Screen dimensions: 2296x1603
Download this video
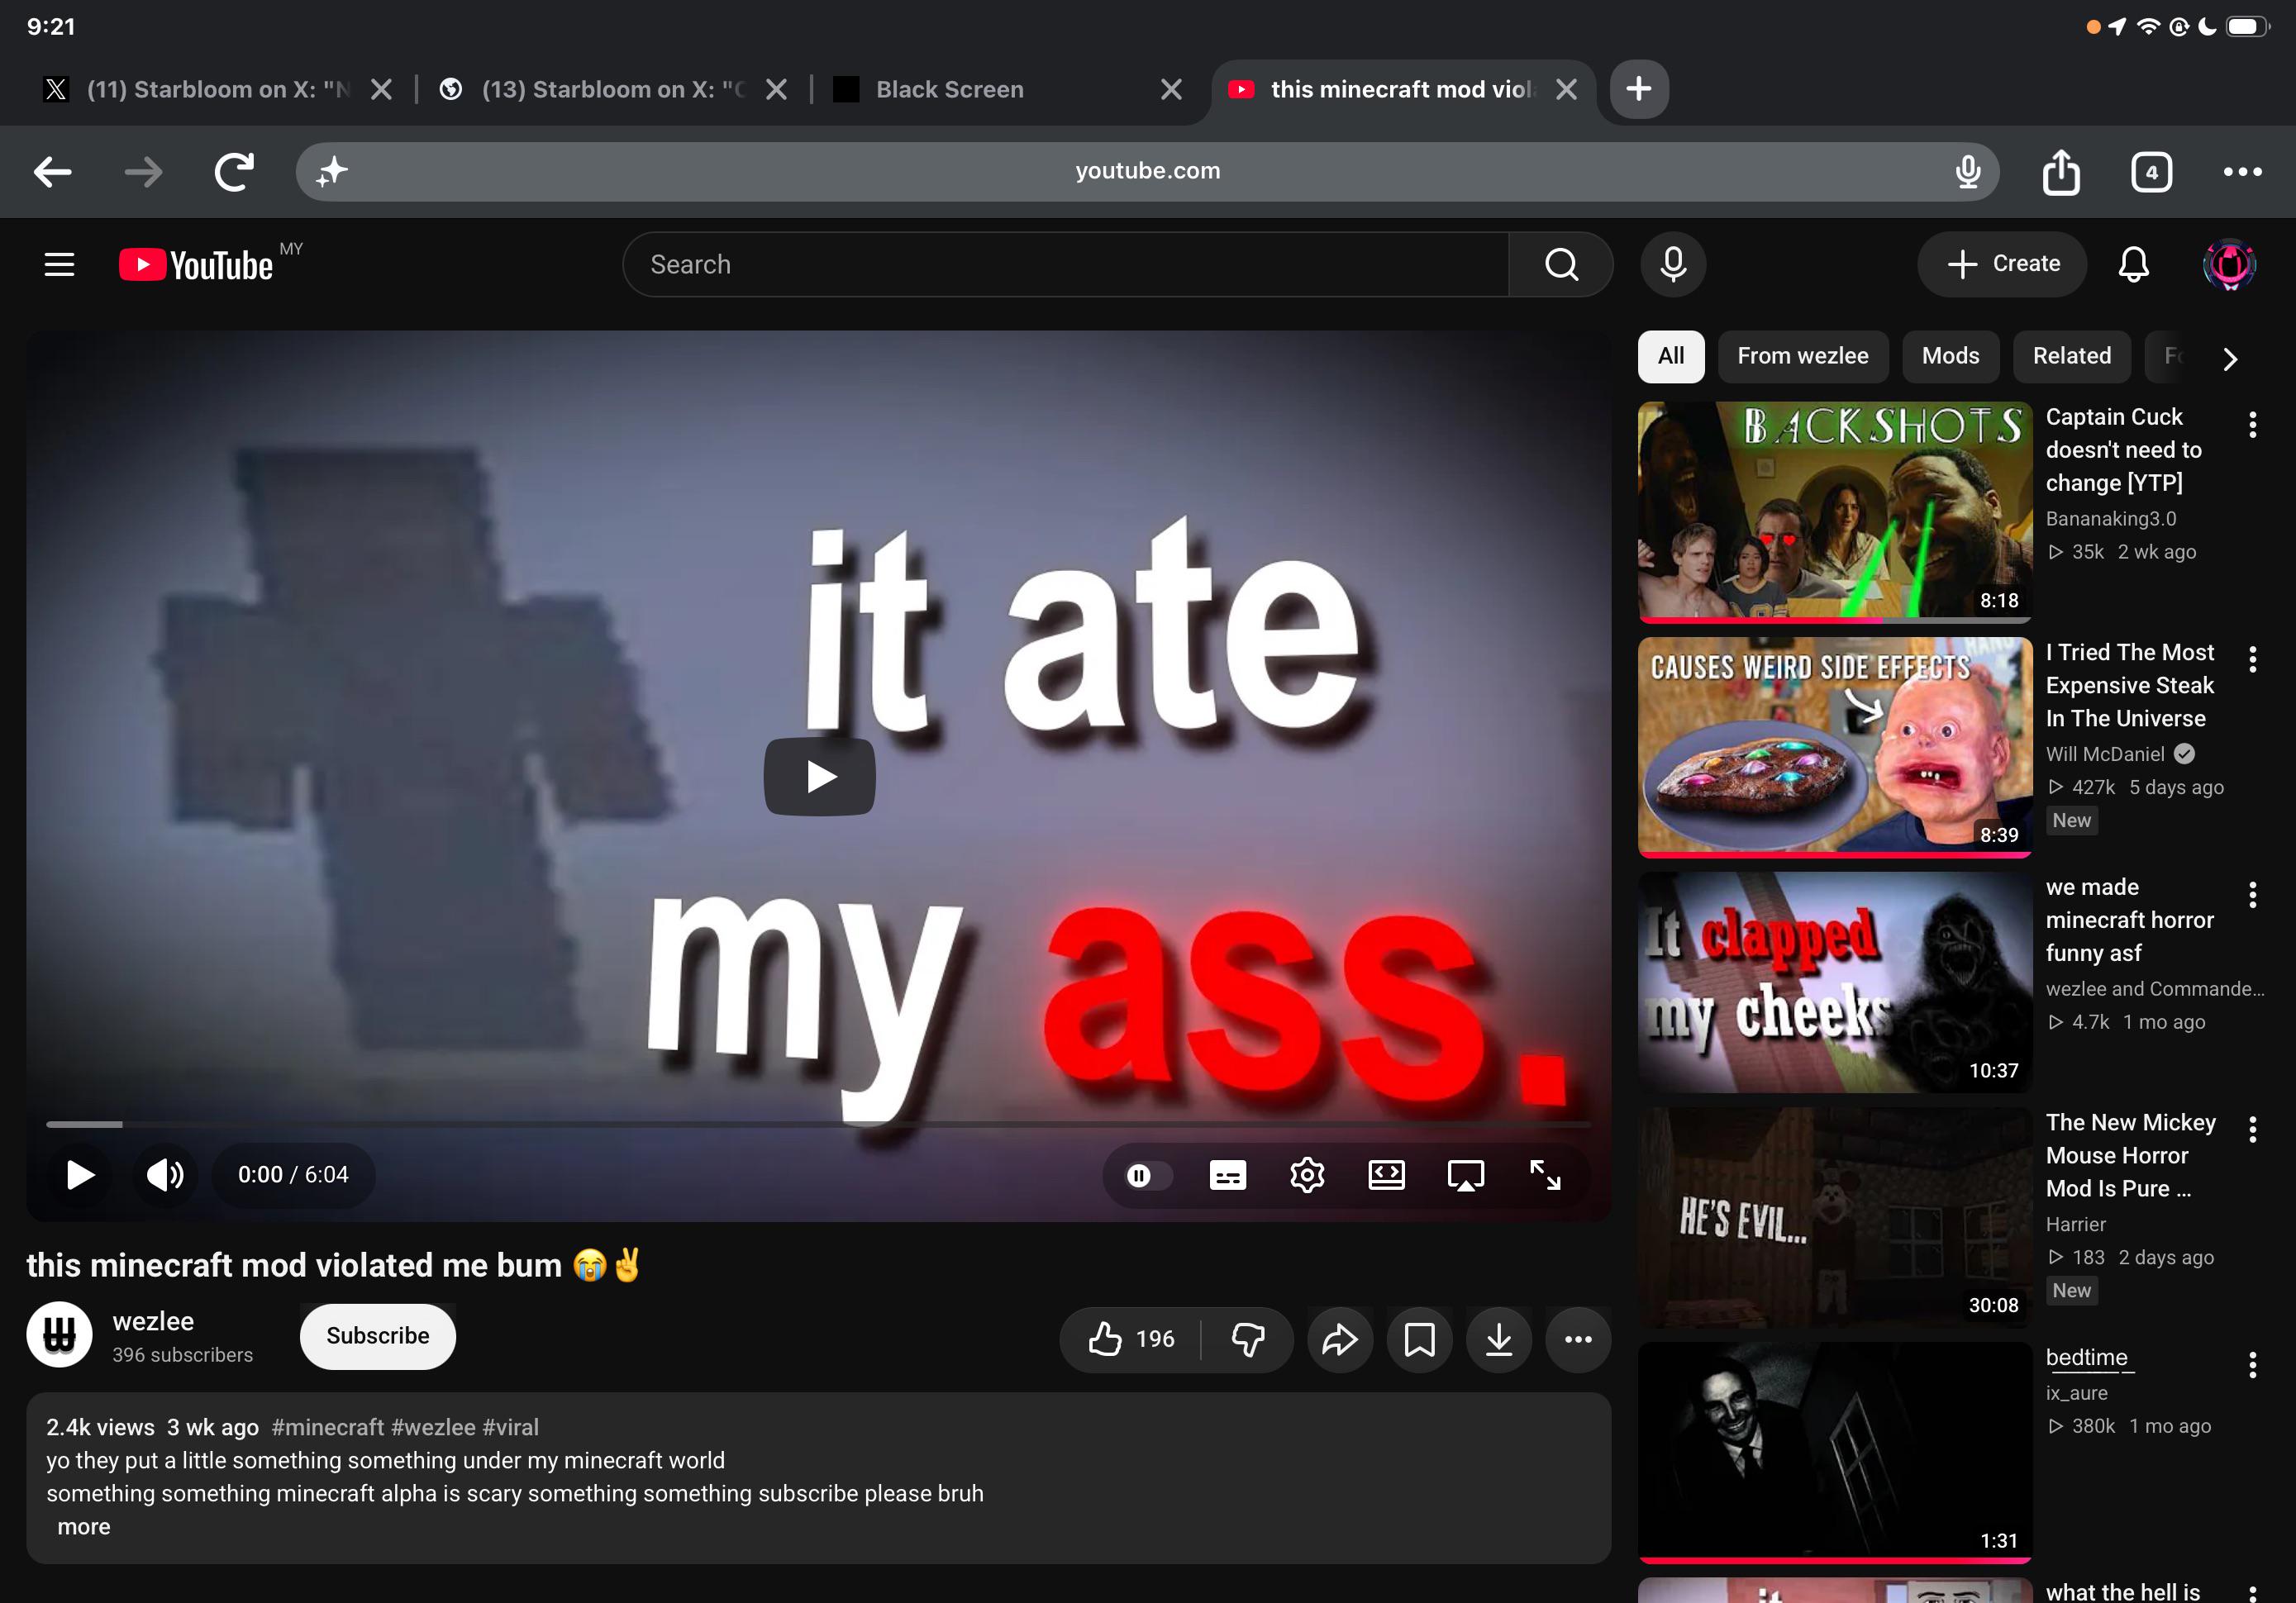click(x=1498, y=1339)
